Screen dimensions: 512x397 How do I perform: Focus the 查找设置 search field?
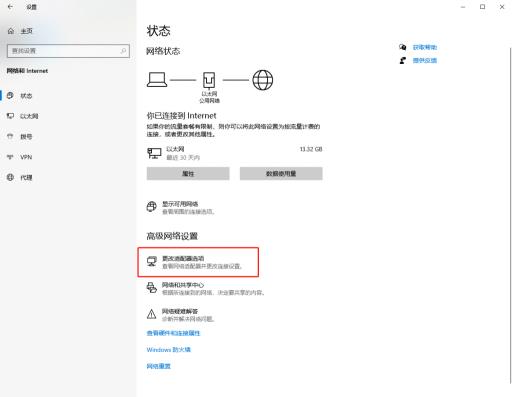68,51
